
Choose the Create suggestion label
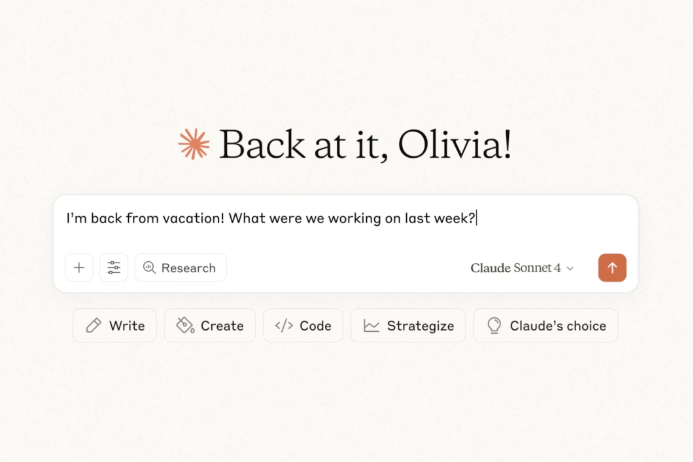(x=222, y=326)
